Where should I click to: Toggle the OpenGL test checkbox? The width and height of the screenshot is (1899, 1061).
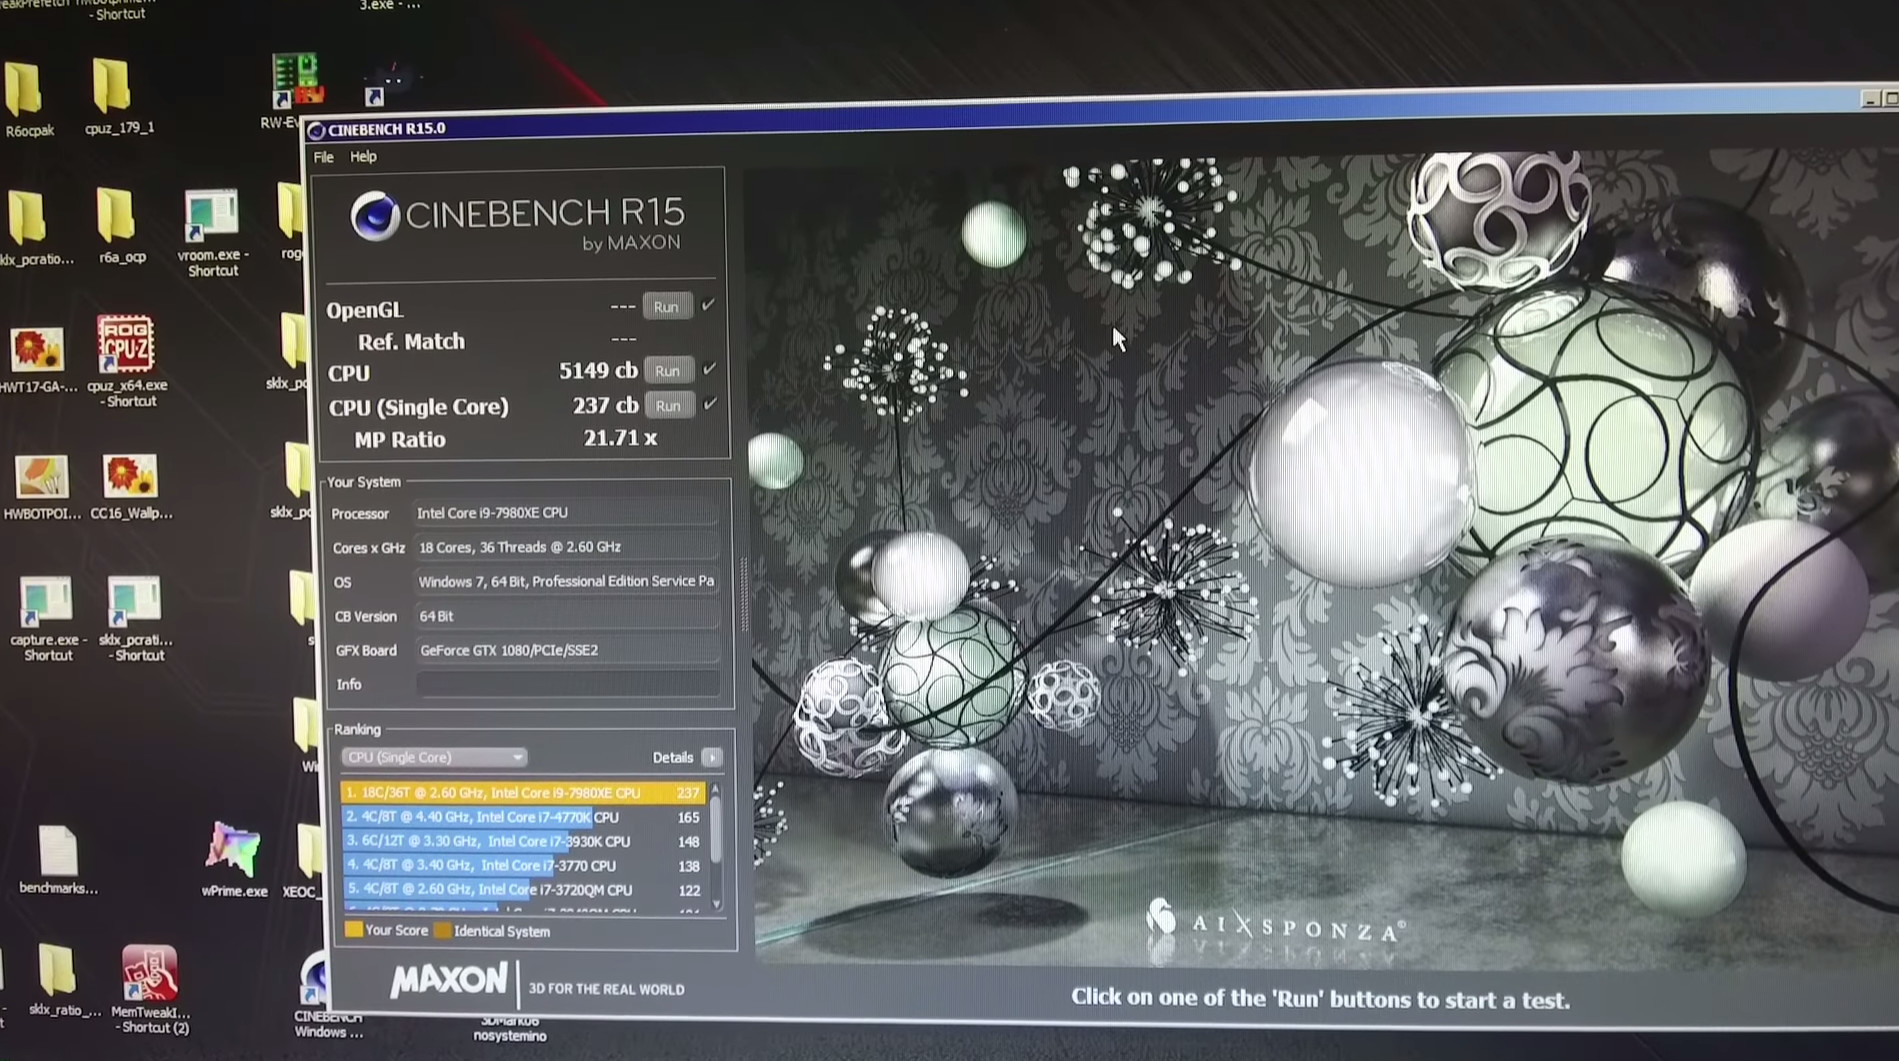pos(709,305)
